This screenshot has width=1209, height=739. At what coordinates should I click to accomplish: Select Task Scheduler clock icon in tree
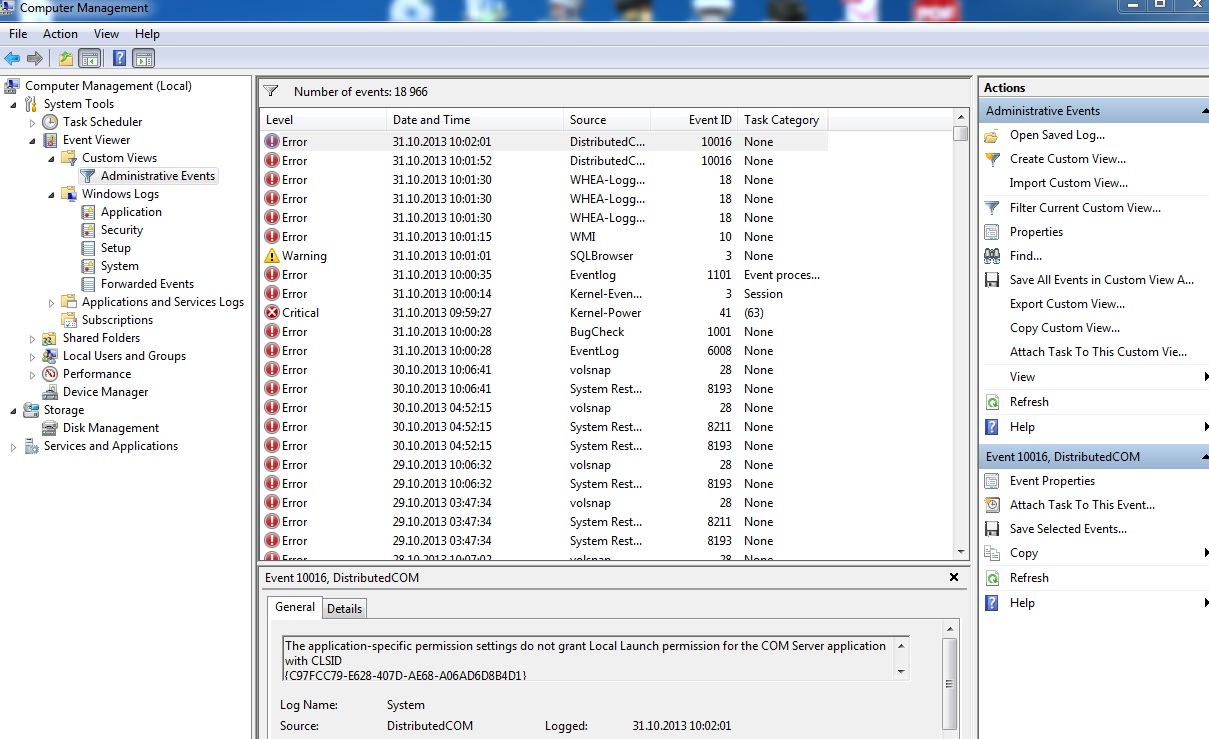50,122
